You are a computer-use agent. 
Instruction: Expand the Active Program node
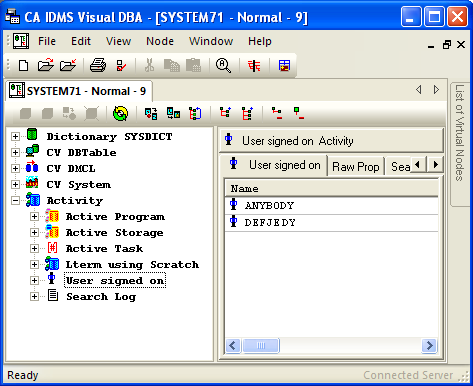pyautogui.click(x=34, y=217)
